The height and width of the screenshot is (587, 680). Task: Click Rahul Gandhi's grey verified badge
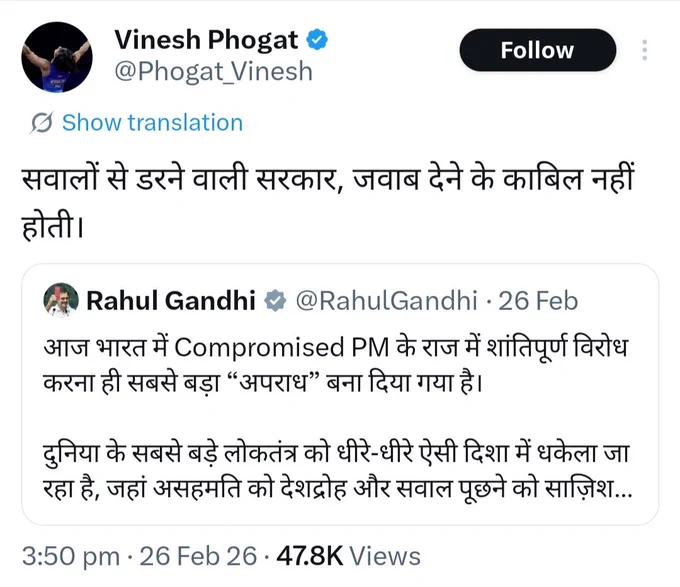click(x=276, y=301)
